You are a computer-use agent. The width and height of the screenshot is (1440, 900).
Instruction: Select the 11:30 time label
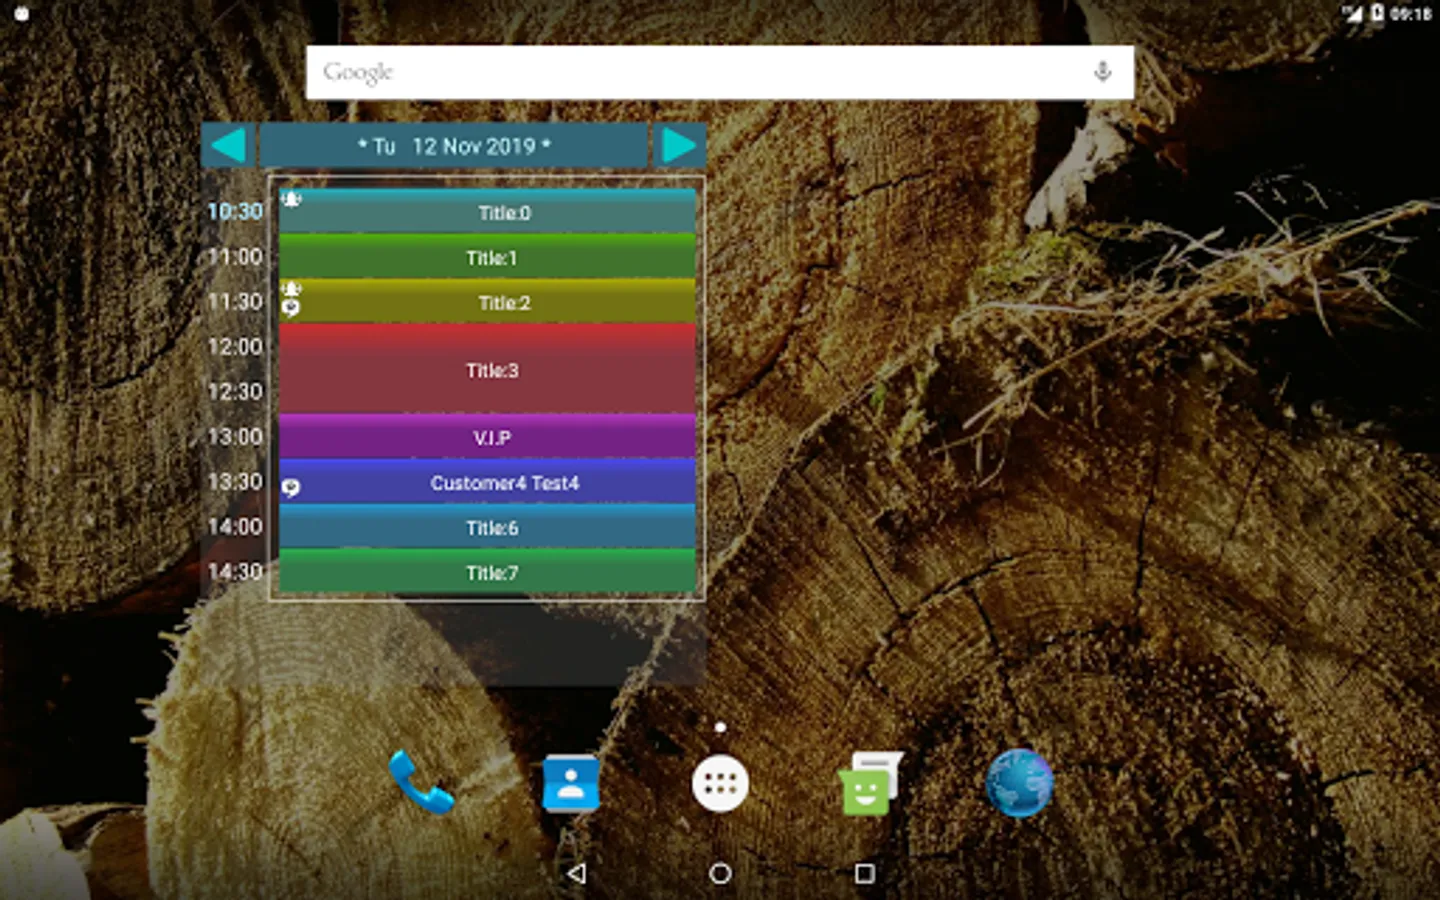[x=235, y=301]
